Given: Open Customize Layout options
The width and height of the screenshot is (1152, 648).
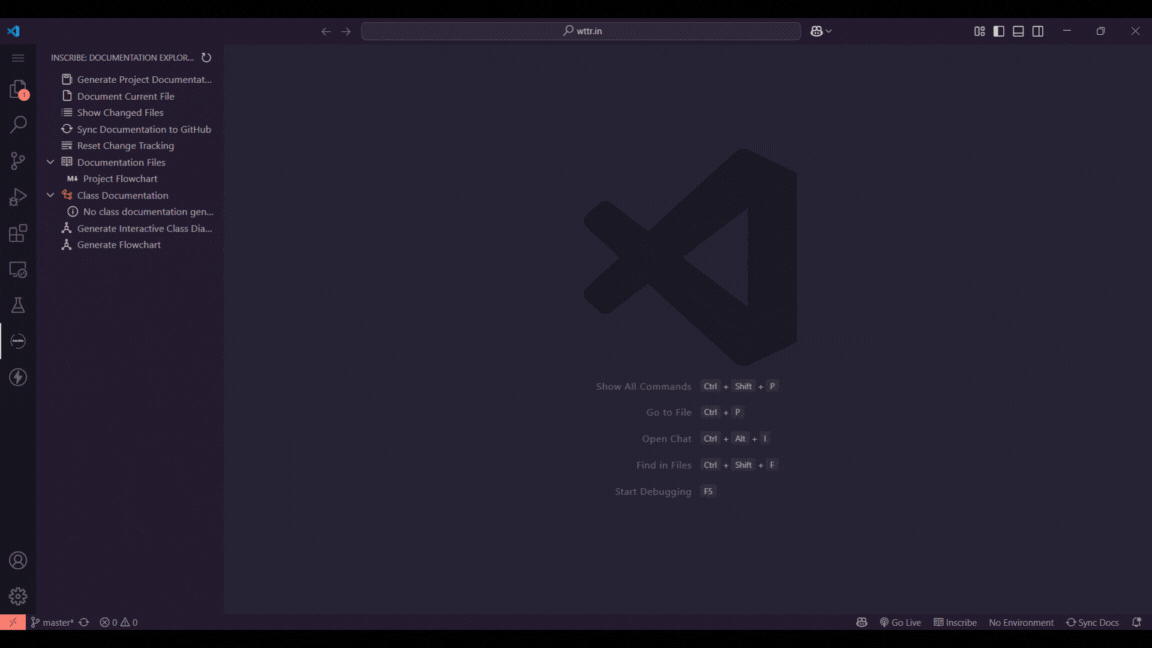Looking at the screenshot, I should (x=979, y=31).
